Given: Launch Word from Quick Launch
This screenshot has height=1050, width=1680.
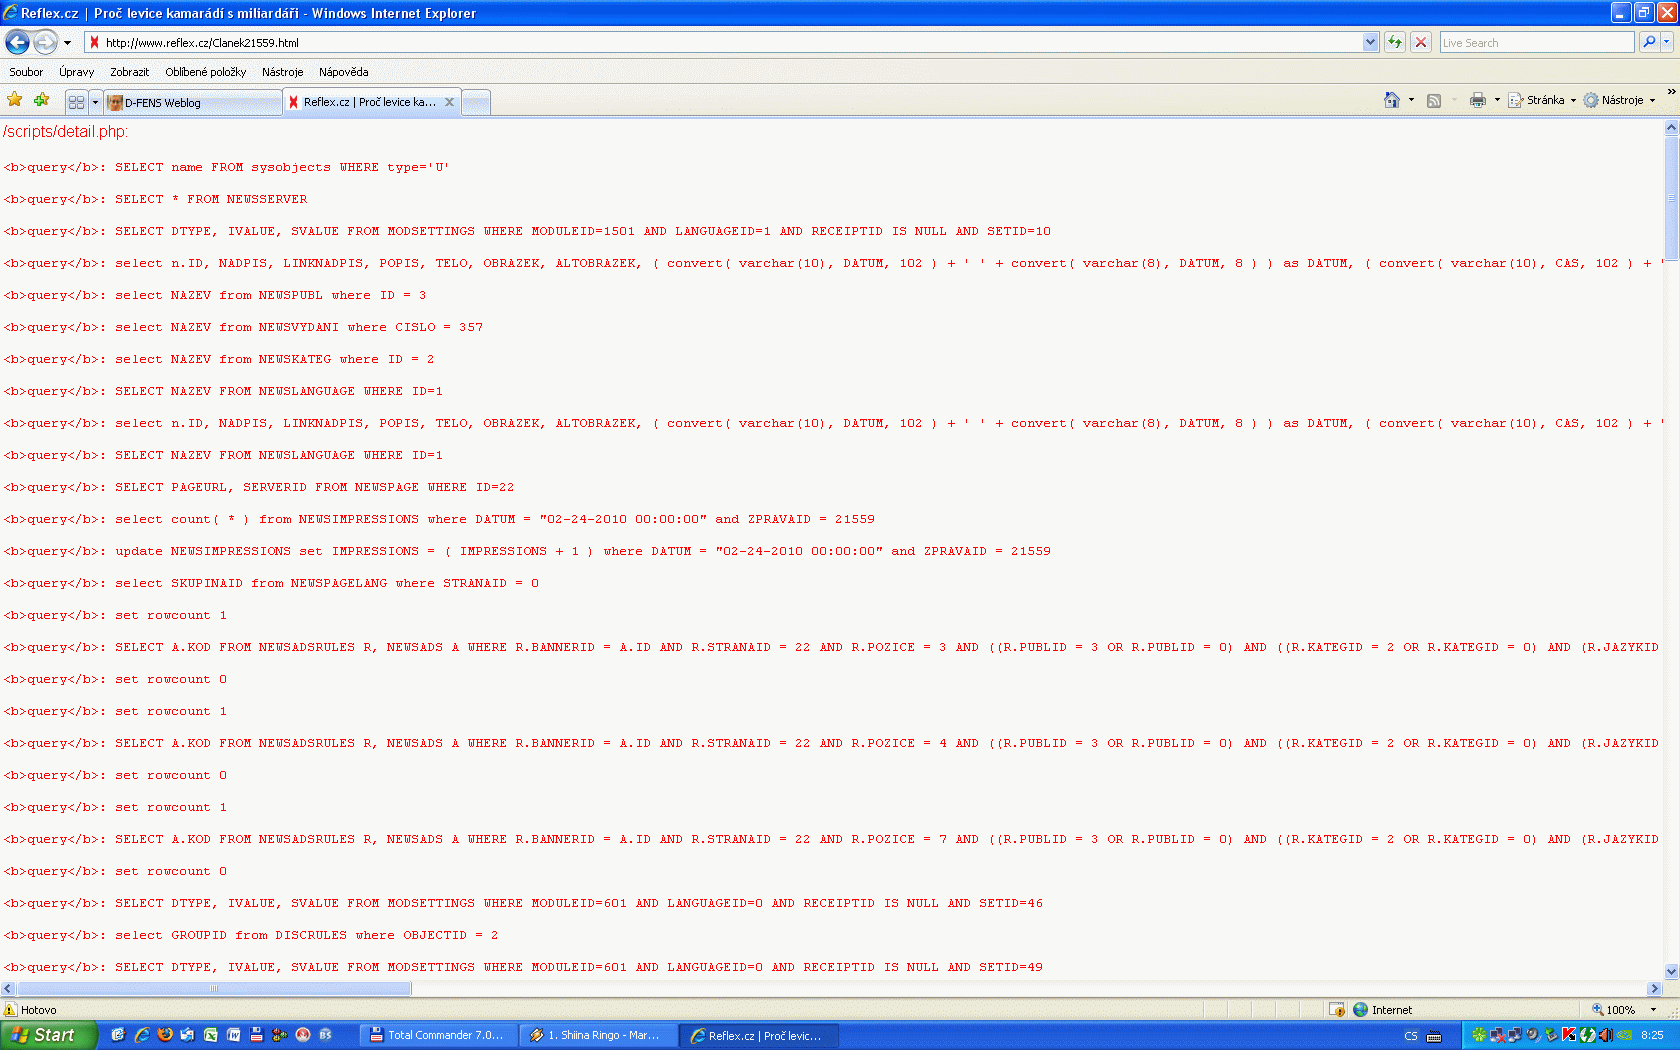Looking at the screenshot, I should [234, 1035].
